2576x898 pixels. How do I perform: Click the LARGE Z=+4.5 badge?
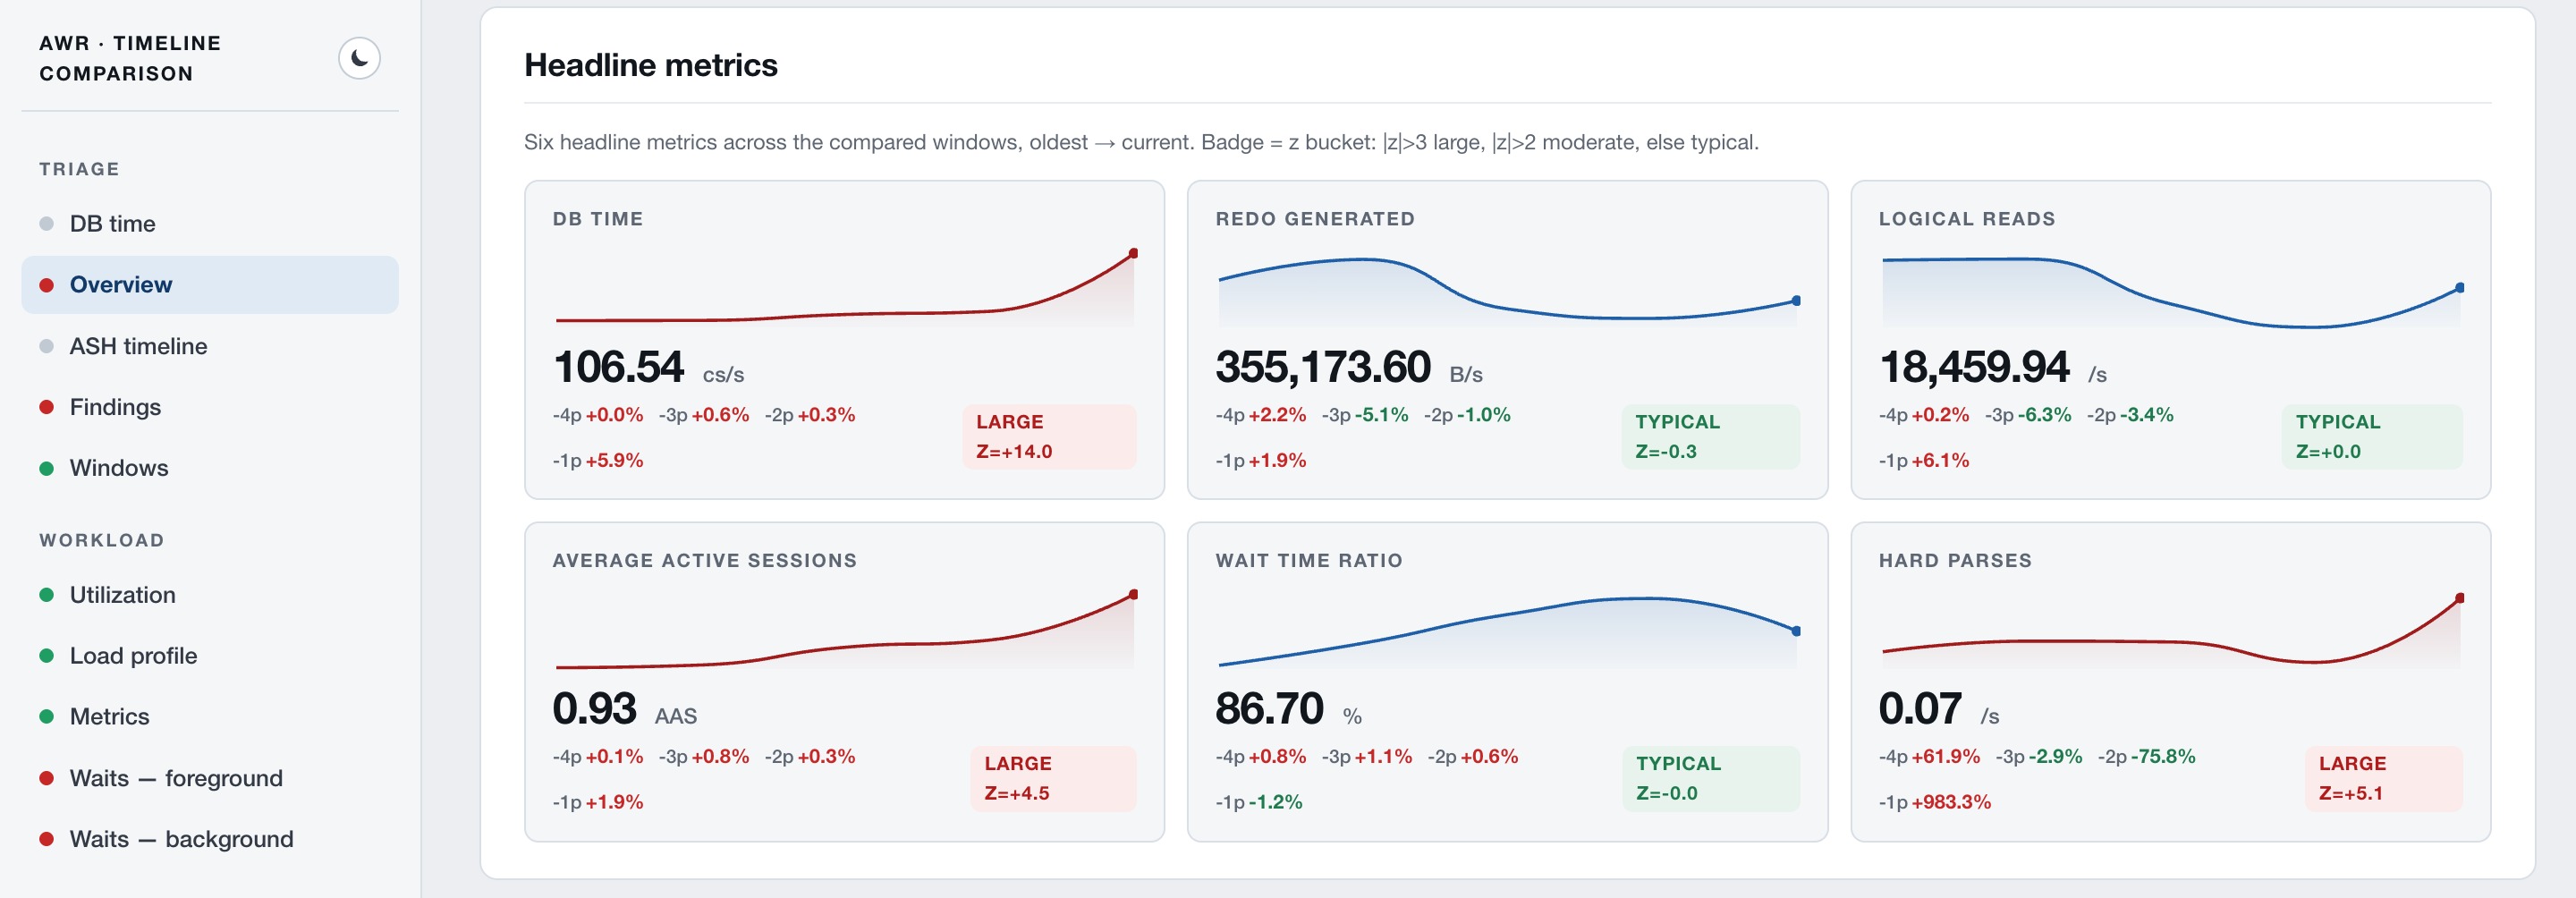tap(1053, 778)
